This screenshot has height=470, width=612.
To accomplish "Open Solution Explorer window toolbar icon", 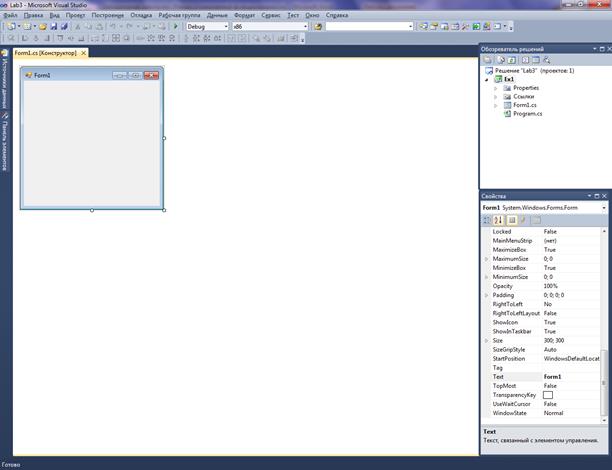I will [423, 27].
